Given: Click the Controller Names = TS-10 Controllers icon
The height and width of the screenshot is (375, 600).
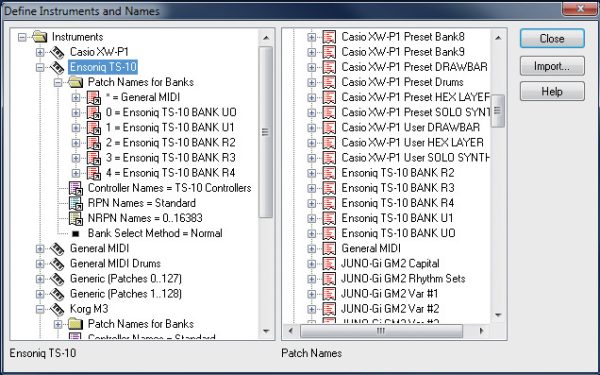Looking at the screenshot, I should (x=75, y=188).
